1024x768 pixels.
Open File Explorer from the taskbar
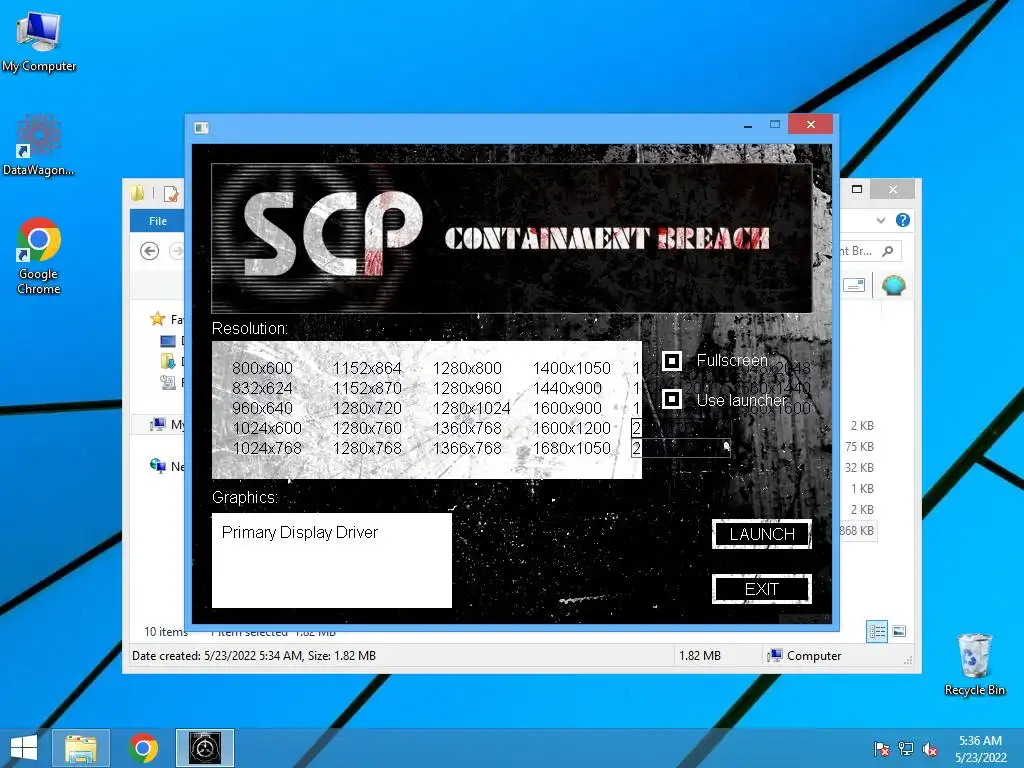tap(81, 748)
